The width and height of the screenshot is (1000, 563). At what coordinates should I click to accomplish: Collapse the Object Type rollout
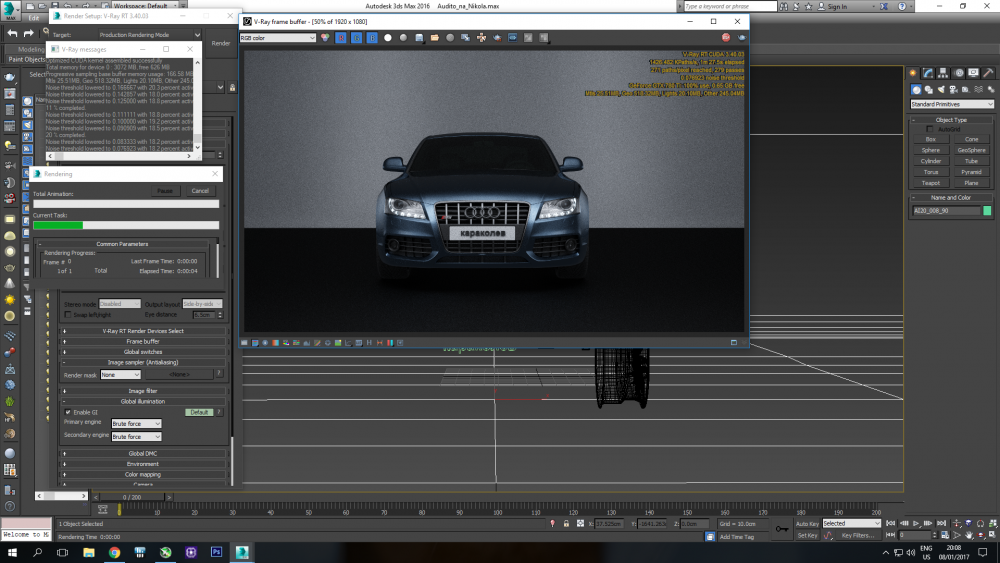coord(951,120)
